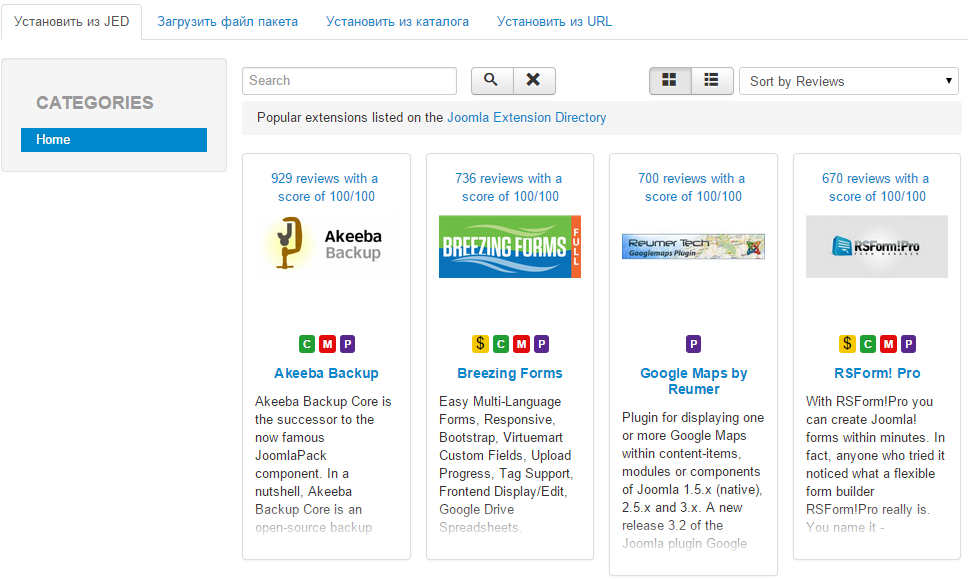The image size is (979, 579).
Task: Click Akeeba Backup's red M module badge
Action: click(x=327, y=344)
